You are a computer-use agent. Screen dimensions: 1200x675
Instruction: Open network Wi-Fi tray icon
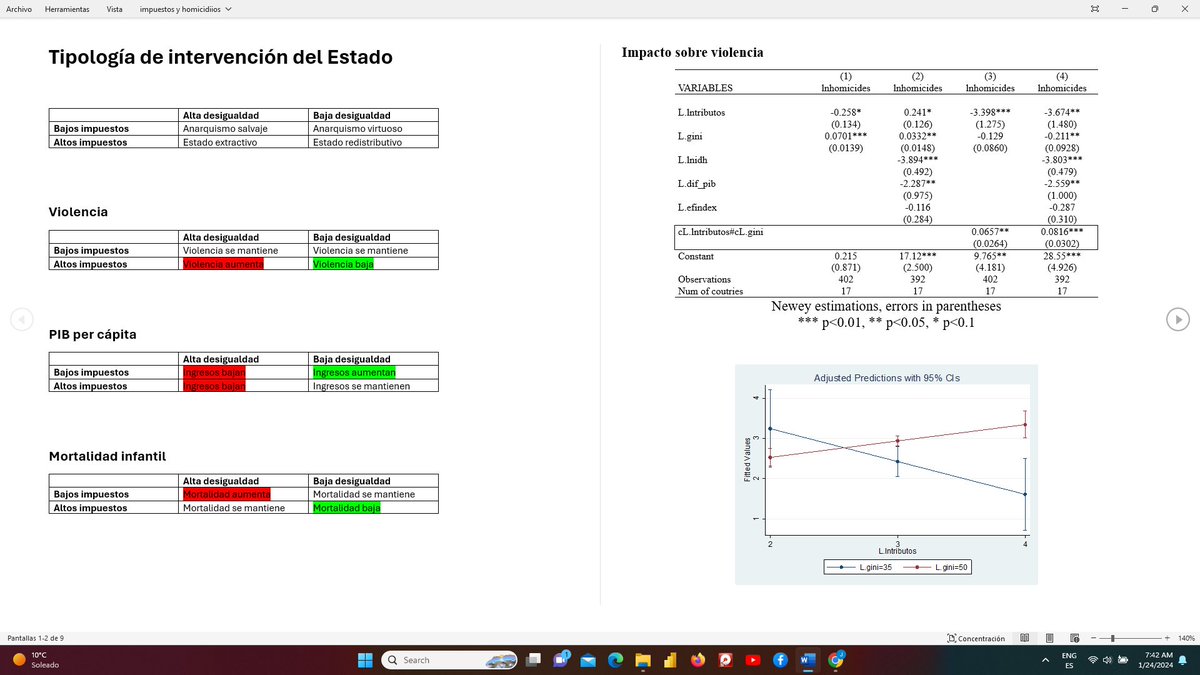[1093, 660]
